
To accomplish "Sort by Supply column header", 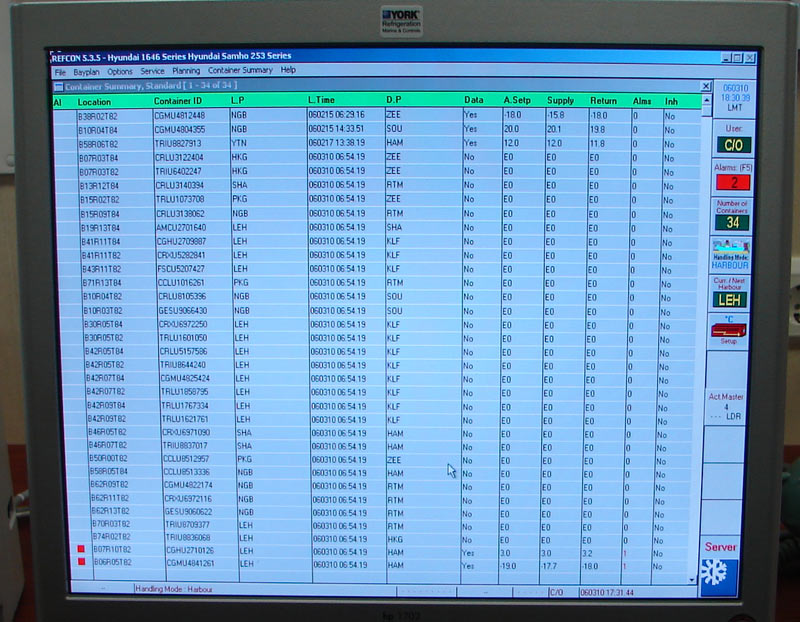I will coord(560,101).
